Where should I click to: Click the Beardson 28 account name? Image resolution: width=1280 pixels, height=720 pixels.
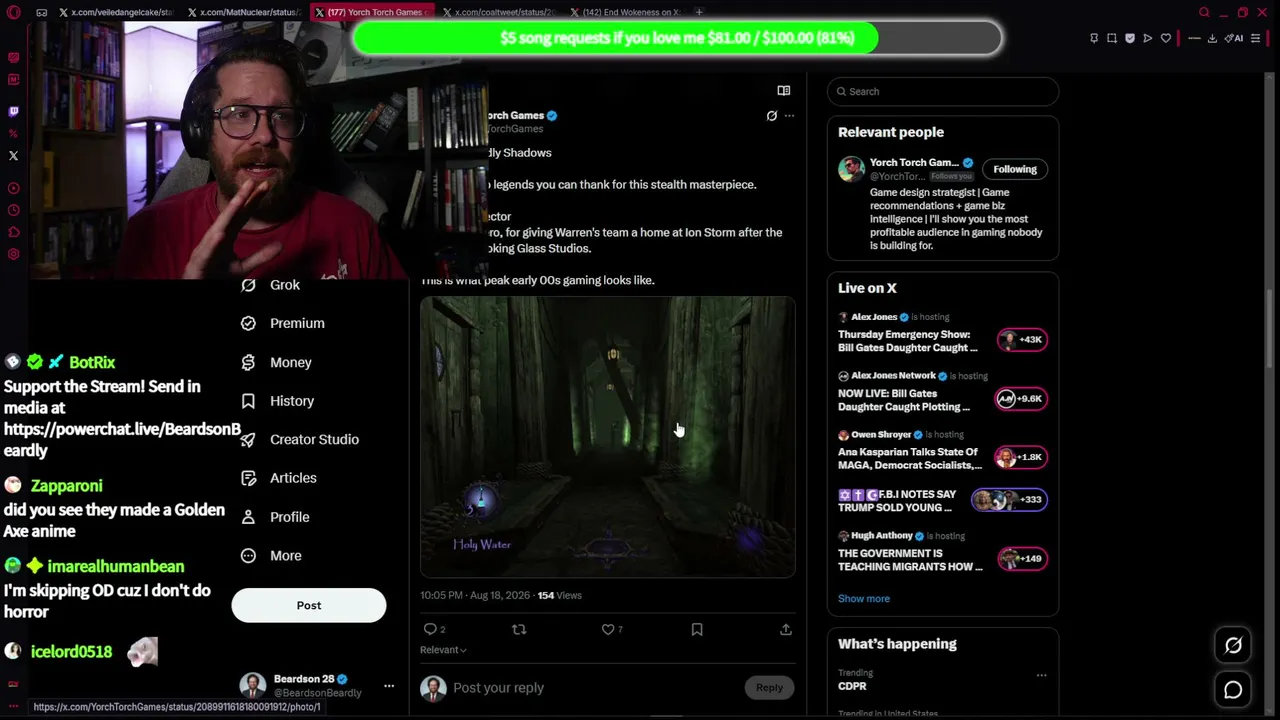(304, 679)
